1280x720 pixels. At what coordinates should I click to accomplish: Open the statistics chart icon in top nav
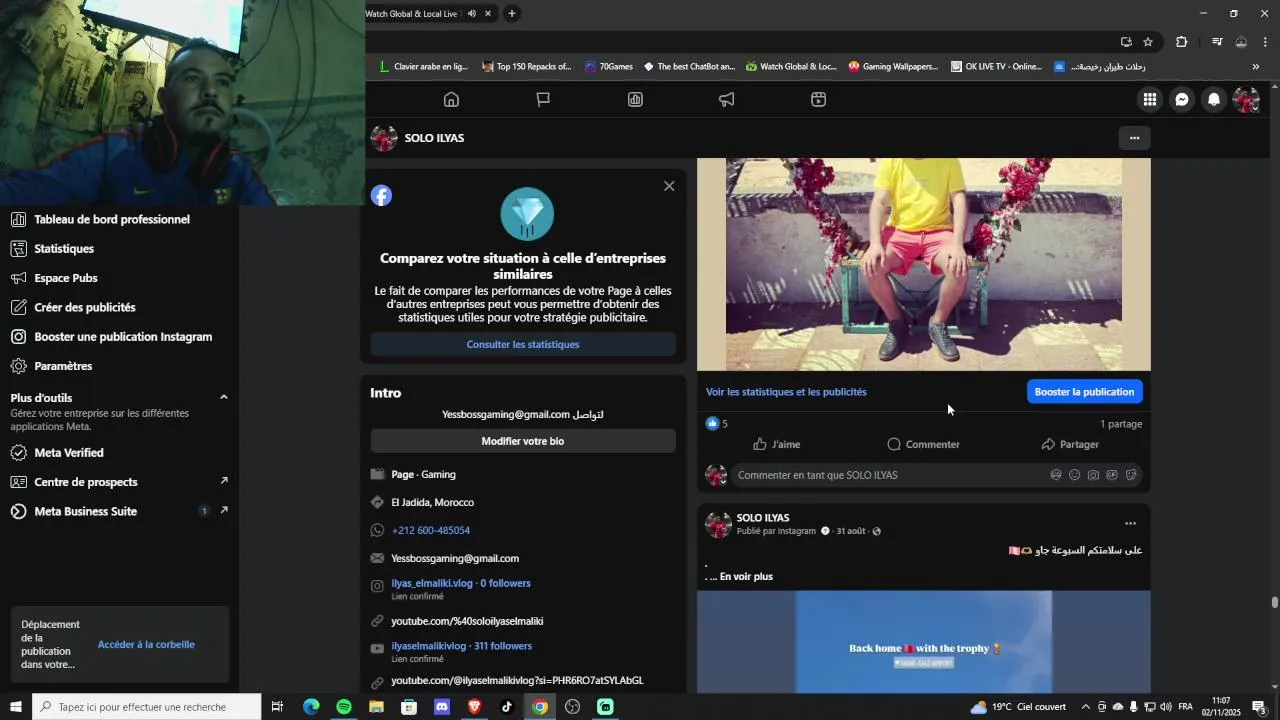(x=635, y=100)
